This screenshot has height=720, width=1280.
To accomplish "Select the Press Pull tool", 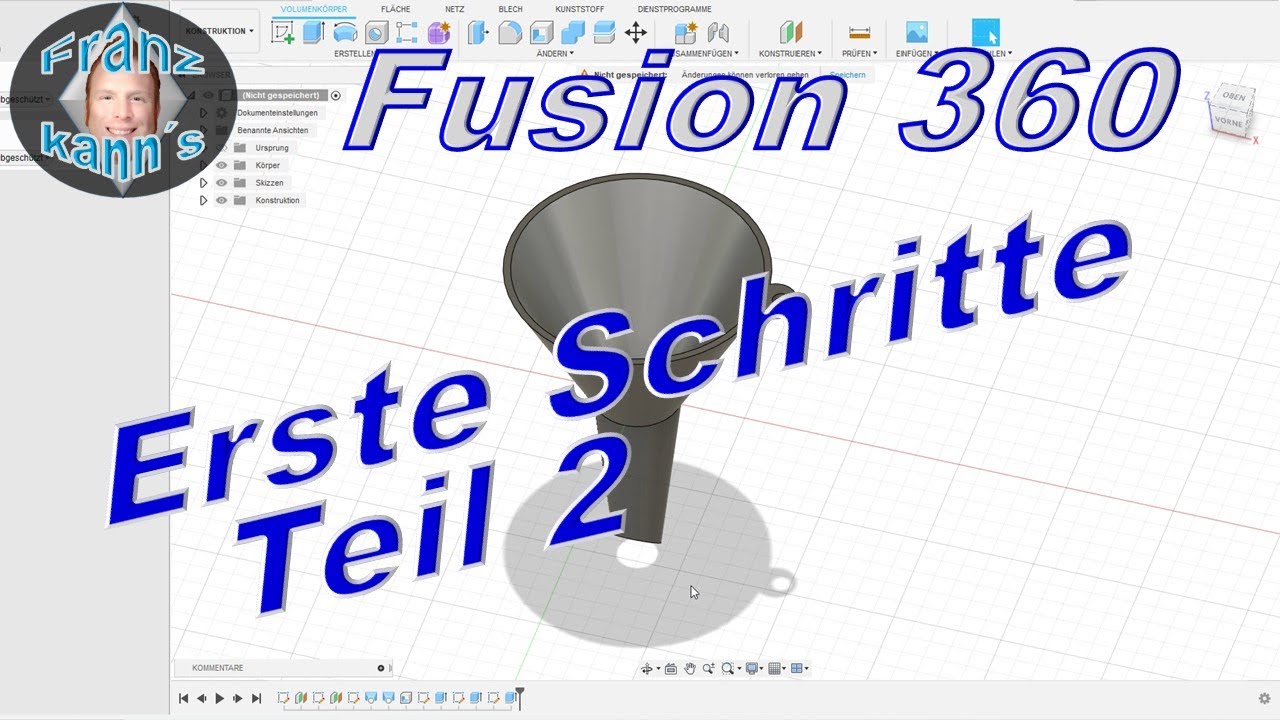I will coord(479,32).
